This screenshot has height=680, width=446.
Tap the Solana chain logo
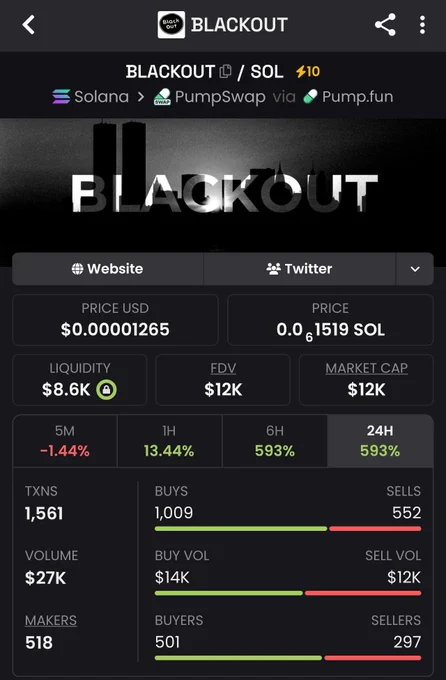(x=61, y=96)
